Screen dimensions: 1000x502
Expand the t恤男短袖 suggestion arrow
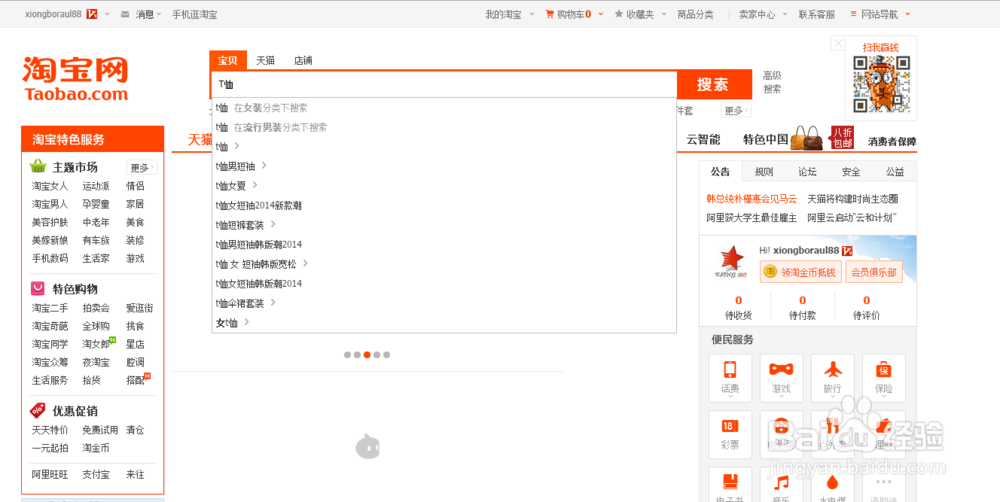(x=263, y=166)
